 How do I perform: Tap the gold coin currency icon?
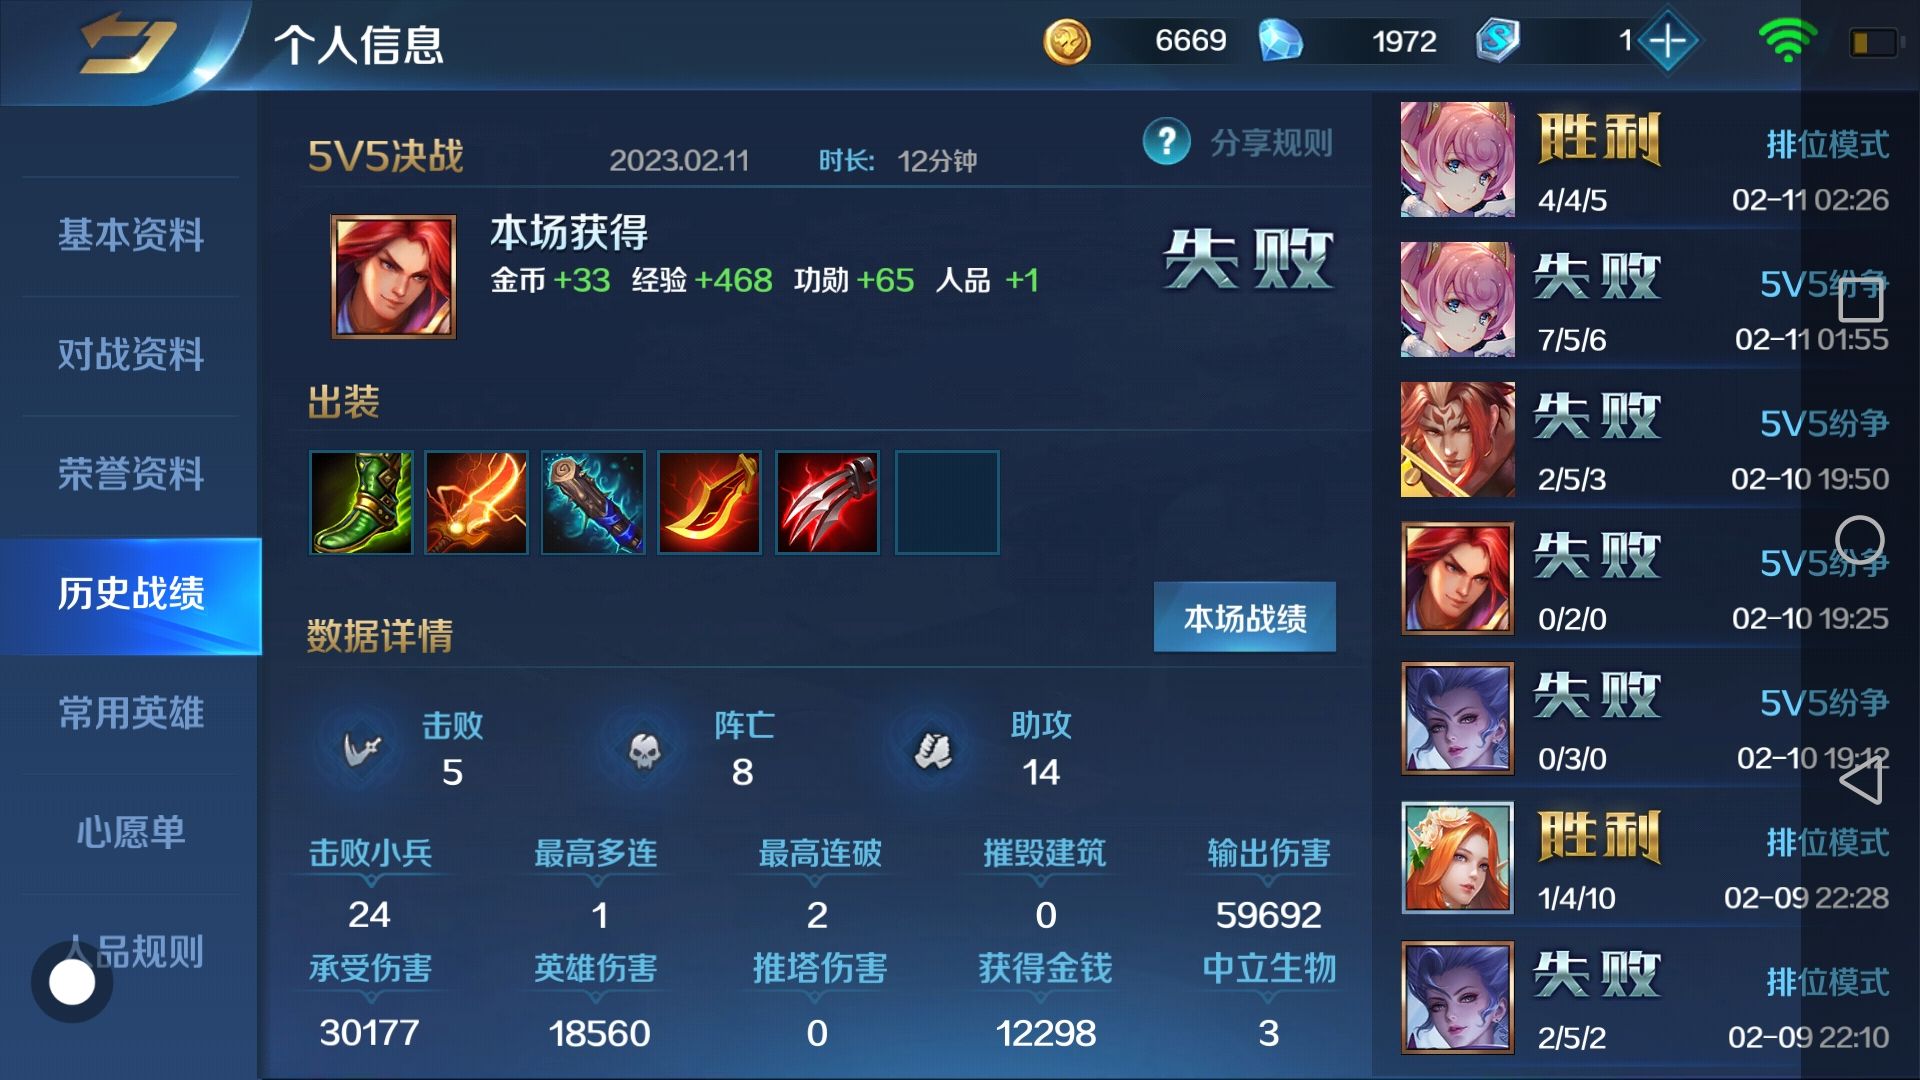click(x=1067, y=41)
